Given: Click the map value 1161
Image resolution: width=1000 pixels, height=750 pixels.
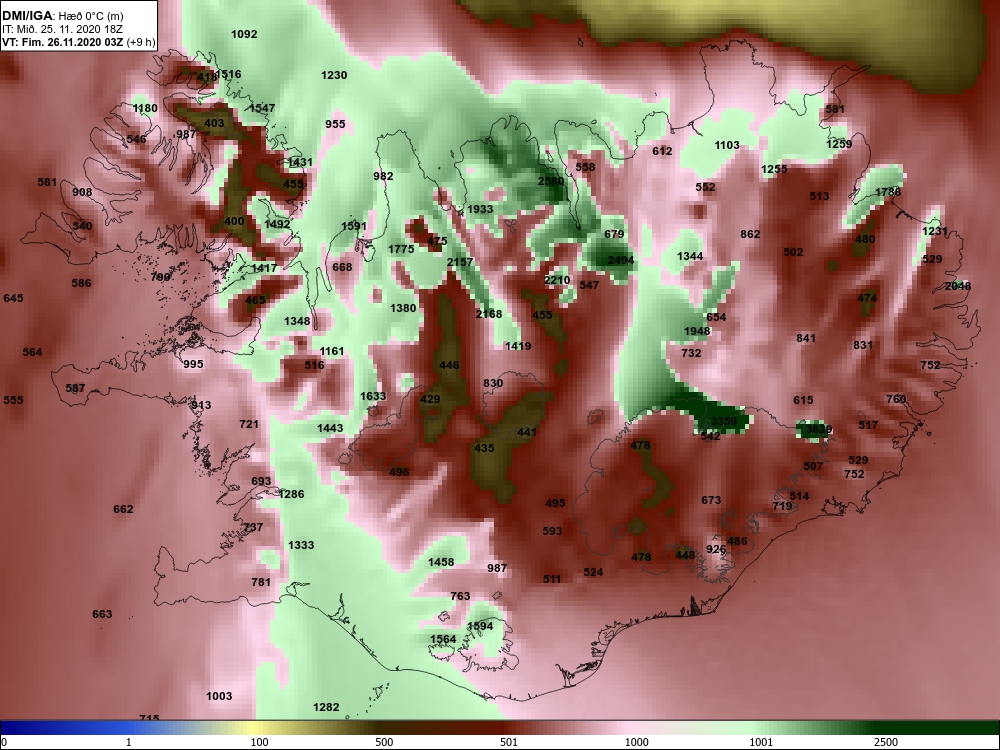Looking at the screenshot, I should point(332,351).
